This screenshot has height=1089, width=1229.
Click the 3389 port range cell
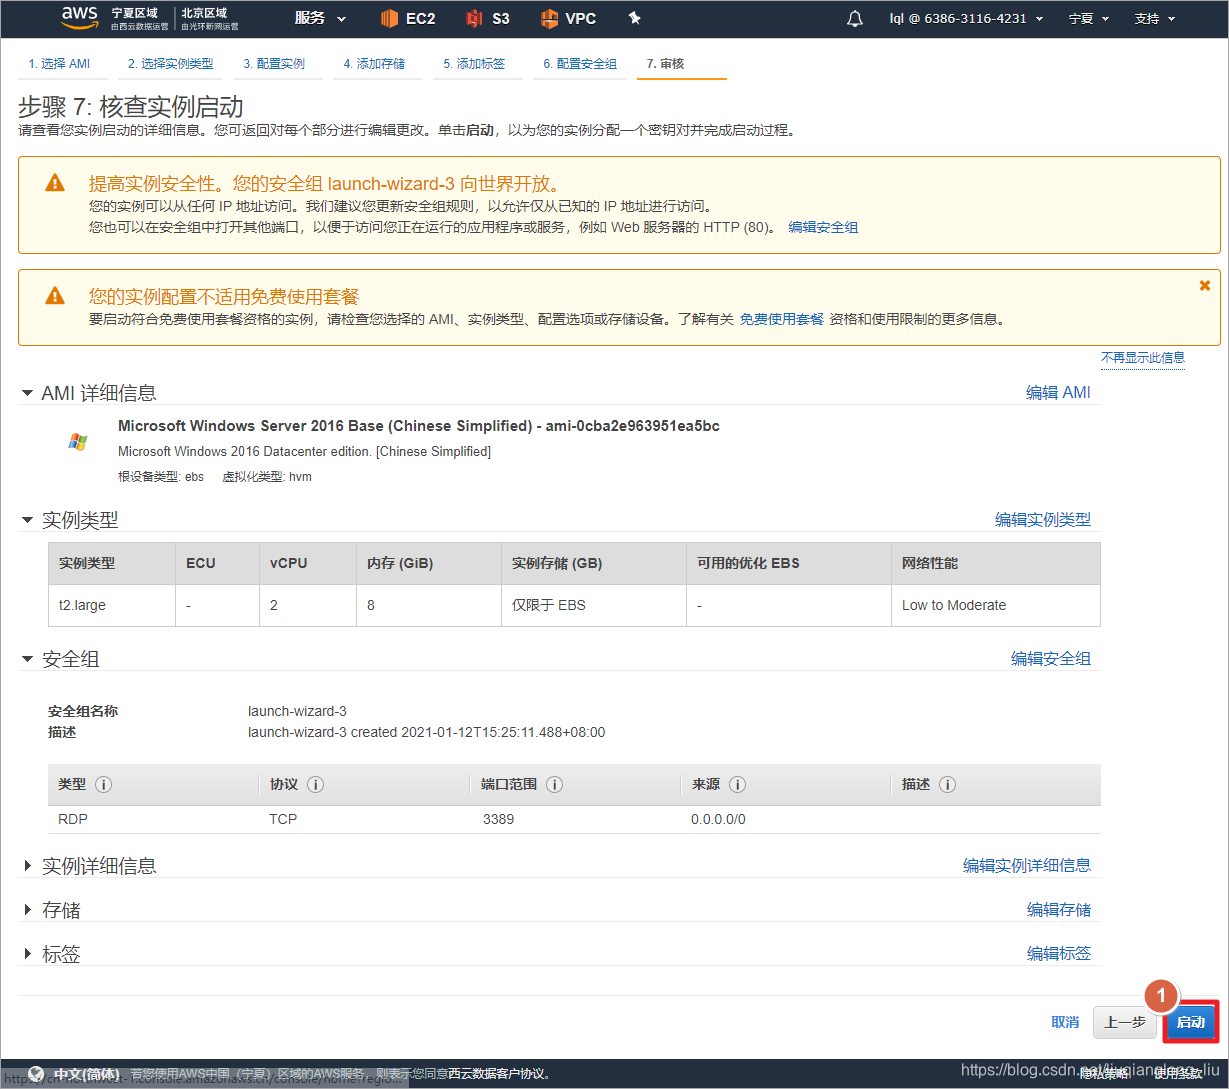(498, 819)
